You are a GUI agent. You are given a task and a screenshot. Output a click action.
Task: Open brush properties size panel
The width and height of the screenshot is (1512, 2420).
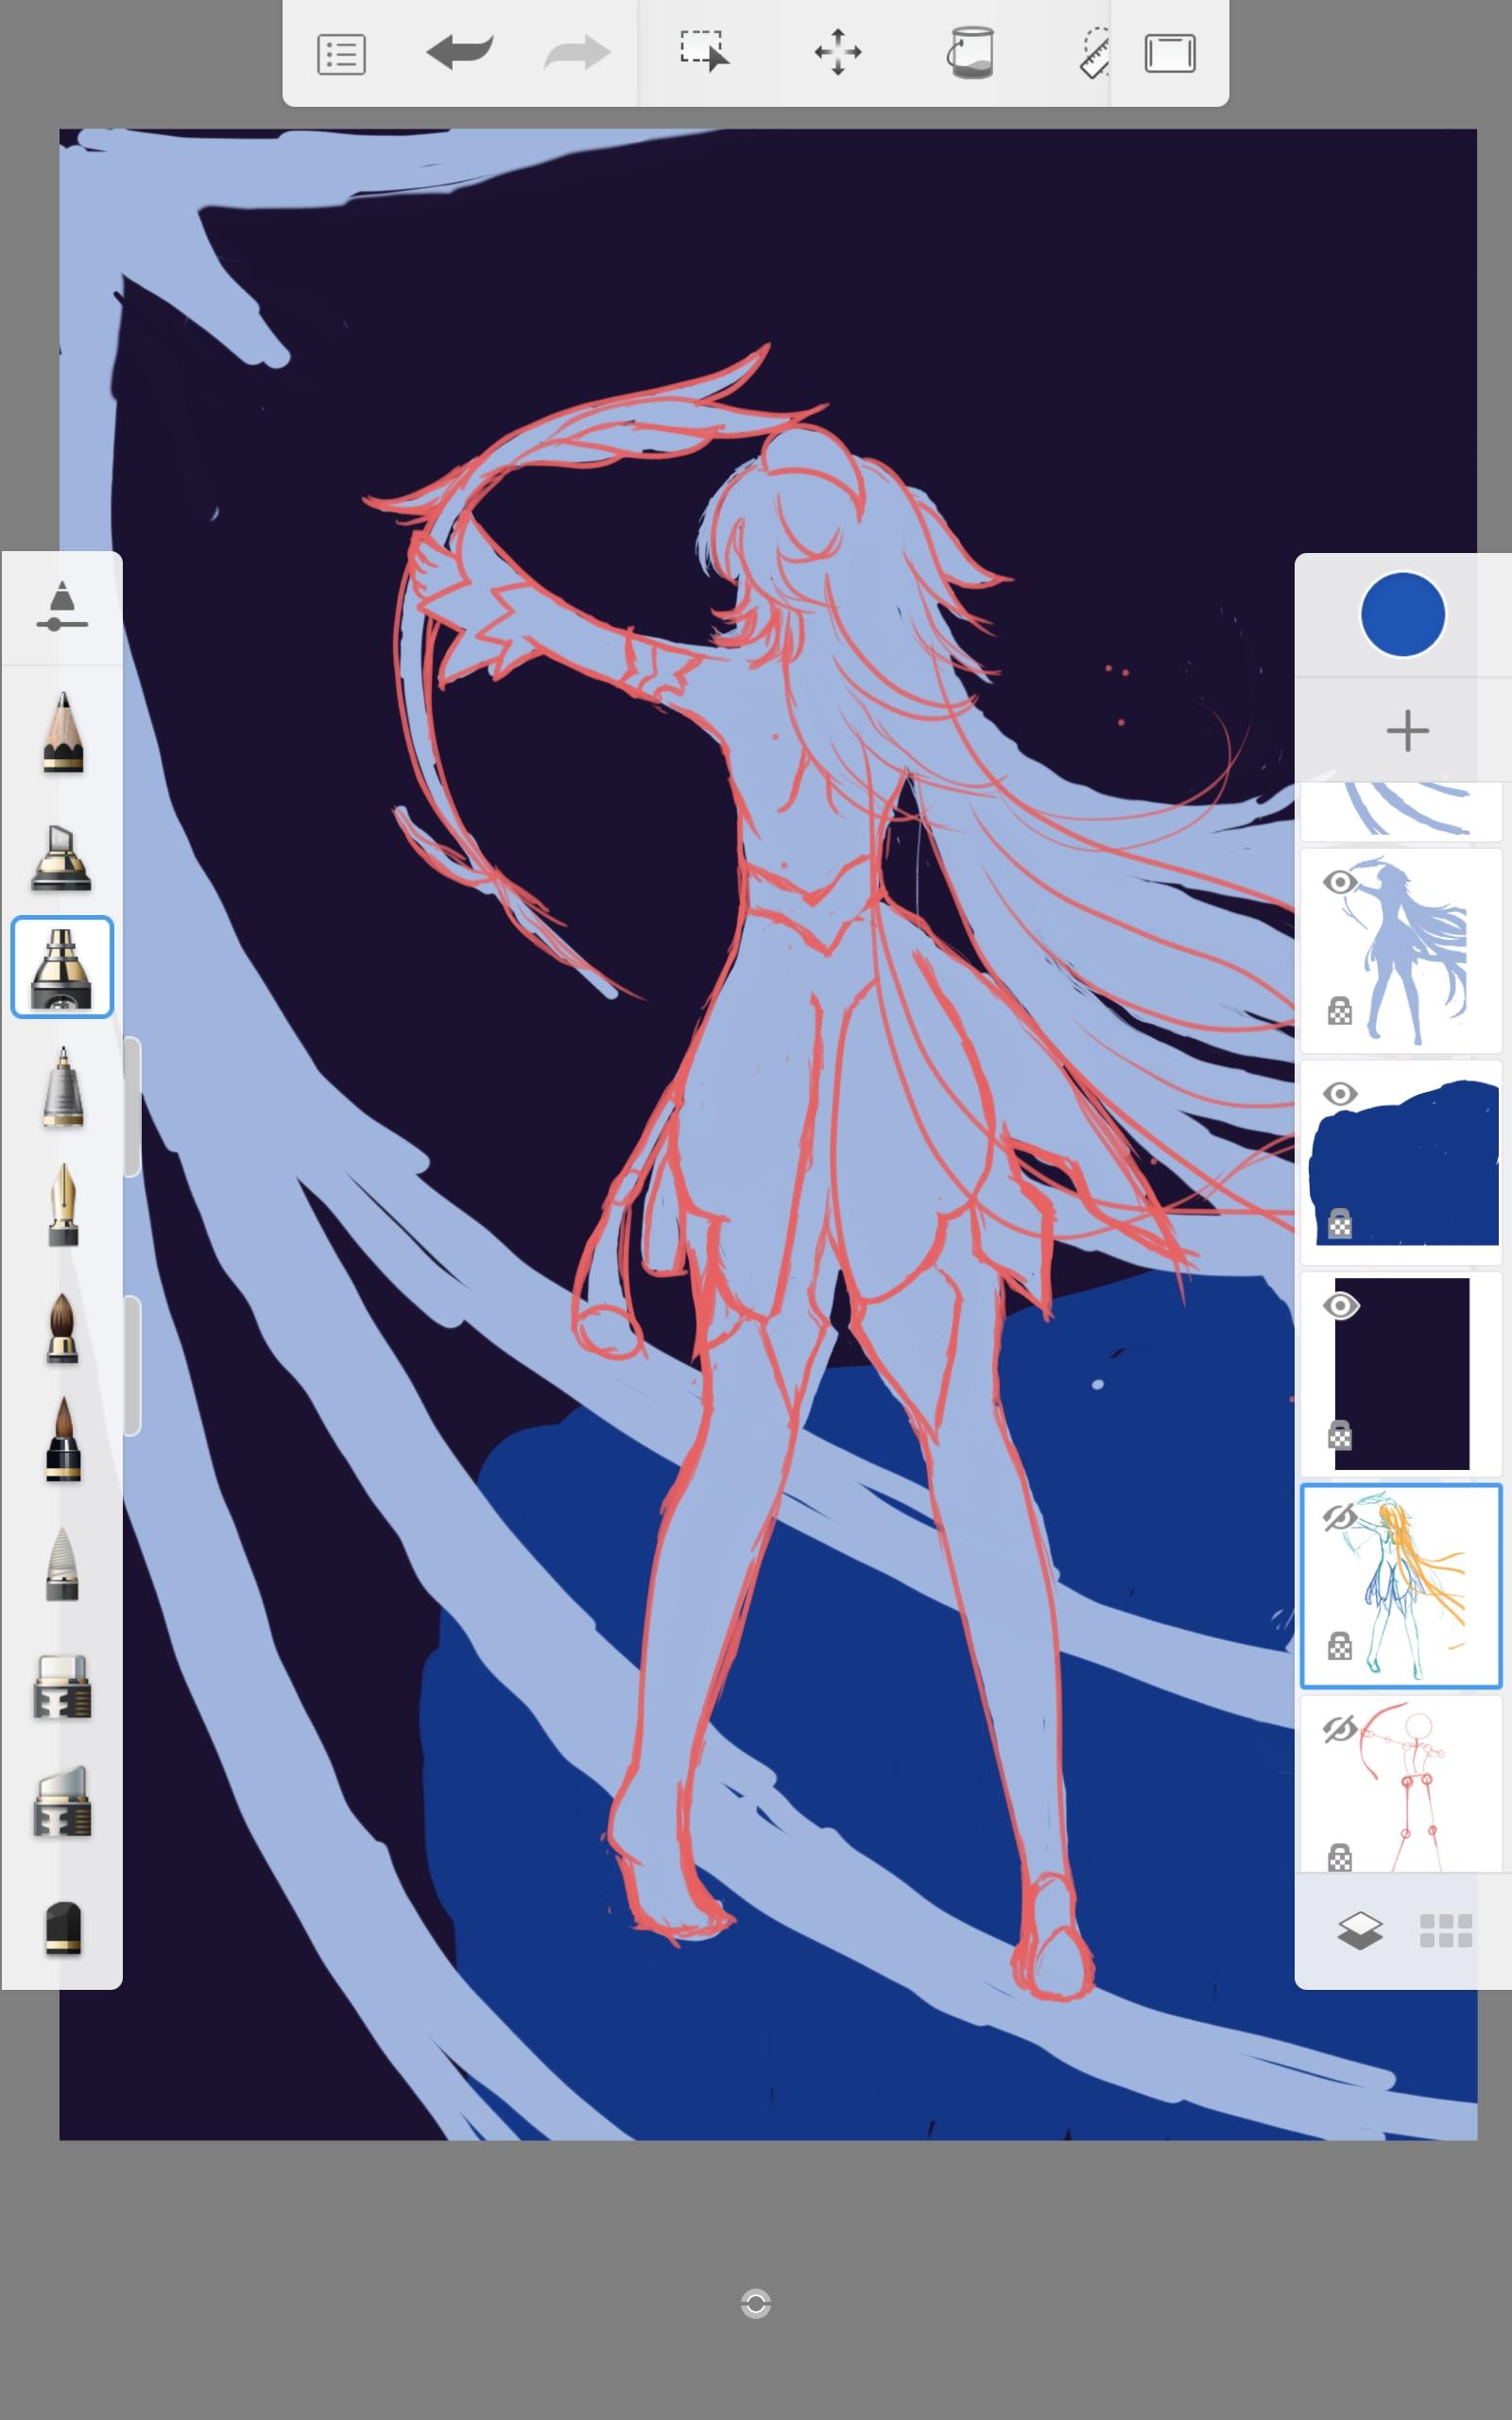tap(62, 607)
